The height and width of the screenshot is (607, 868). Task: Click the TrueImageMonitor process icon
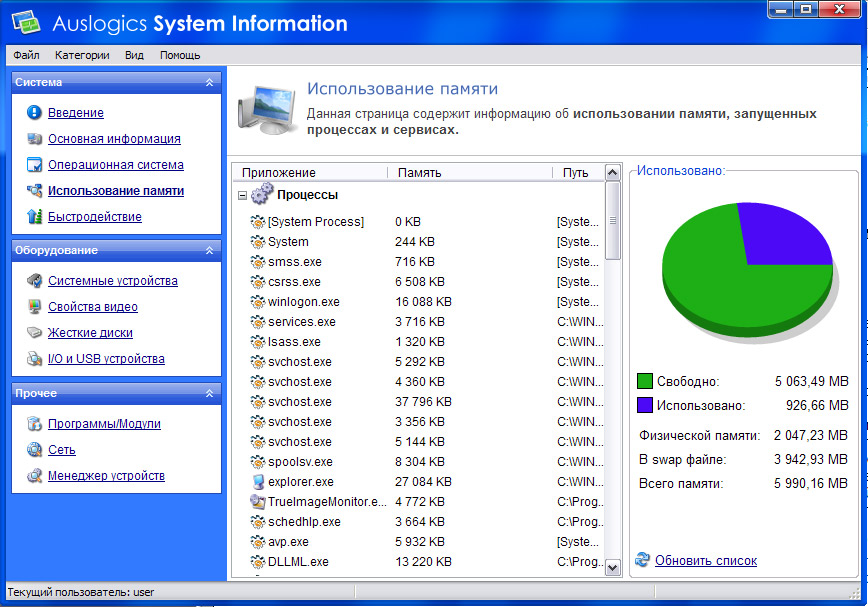coord(257,502)
